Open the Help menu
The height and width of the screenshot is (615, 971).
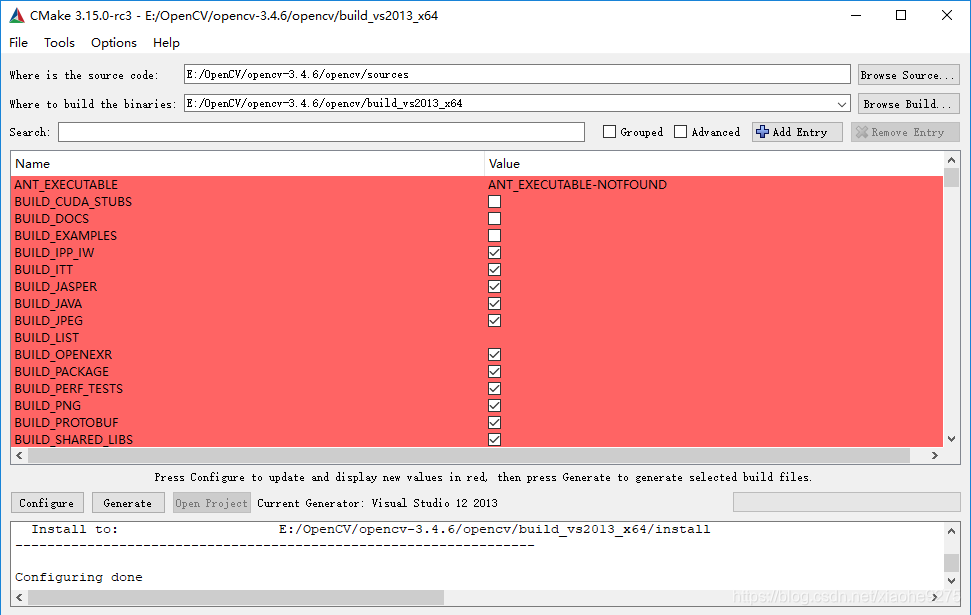[167, 43]
